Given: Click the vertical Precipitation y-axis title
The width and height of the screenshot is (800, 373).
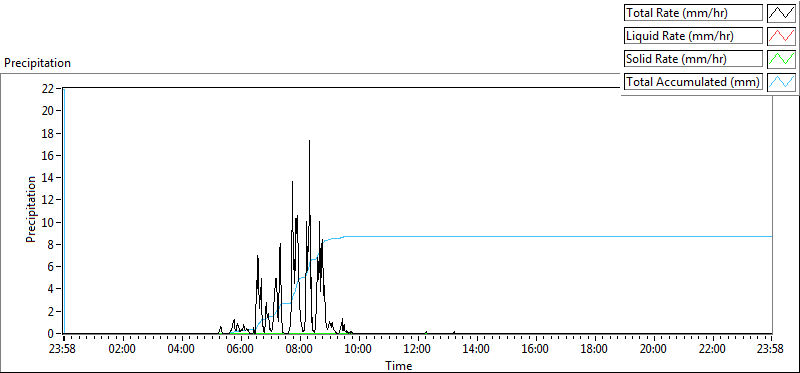Looking at the screenshot, I should (31, 209).
